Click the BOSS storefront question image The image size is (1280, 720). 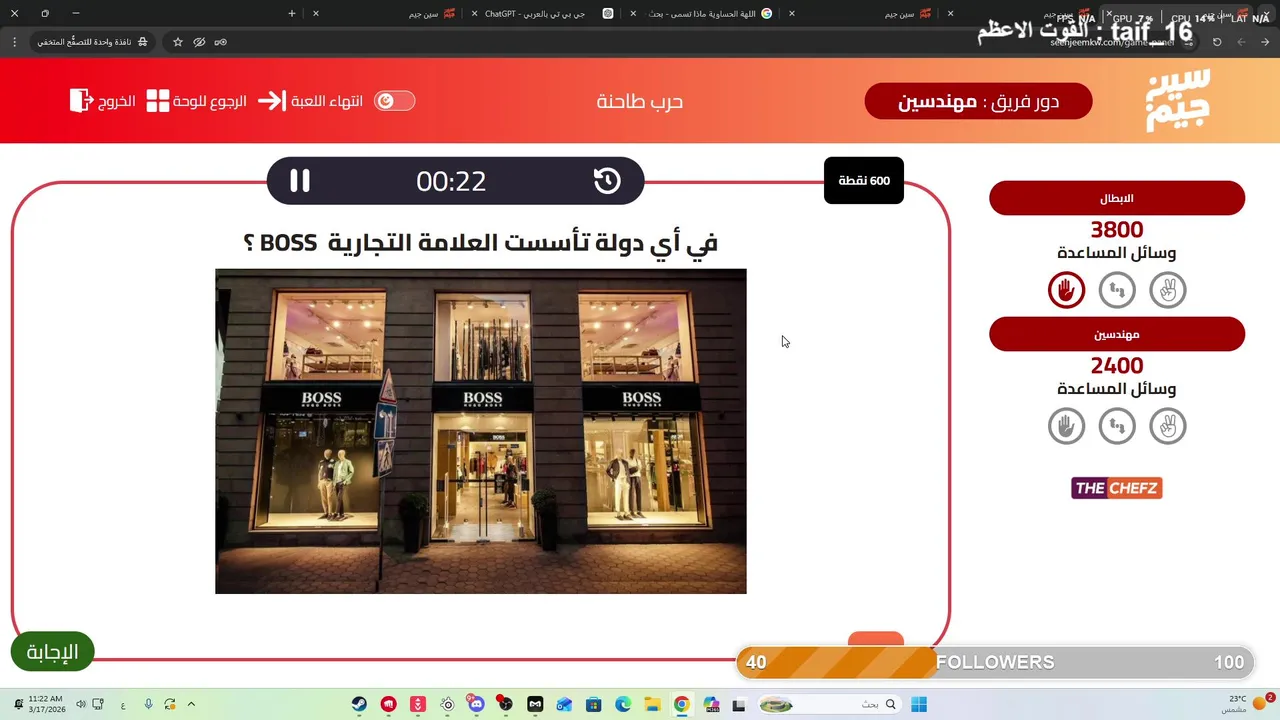point(481,431)
